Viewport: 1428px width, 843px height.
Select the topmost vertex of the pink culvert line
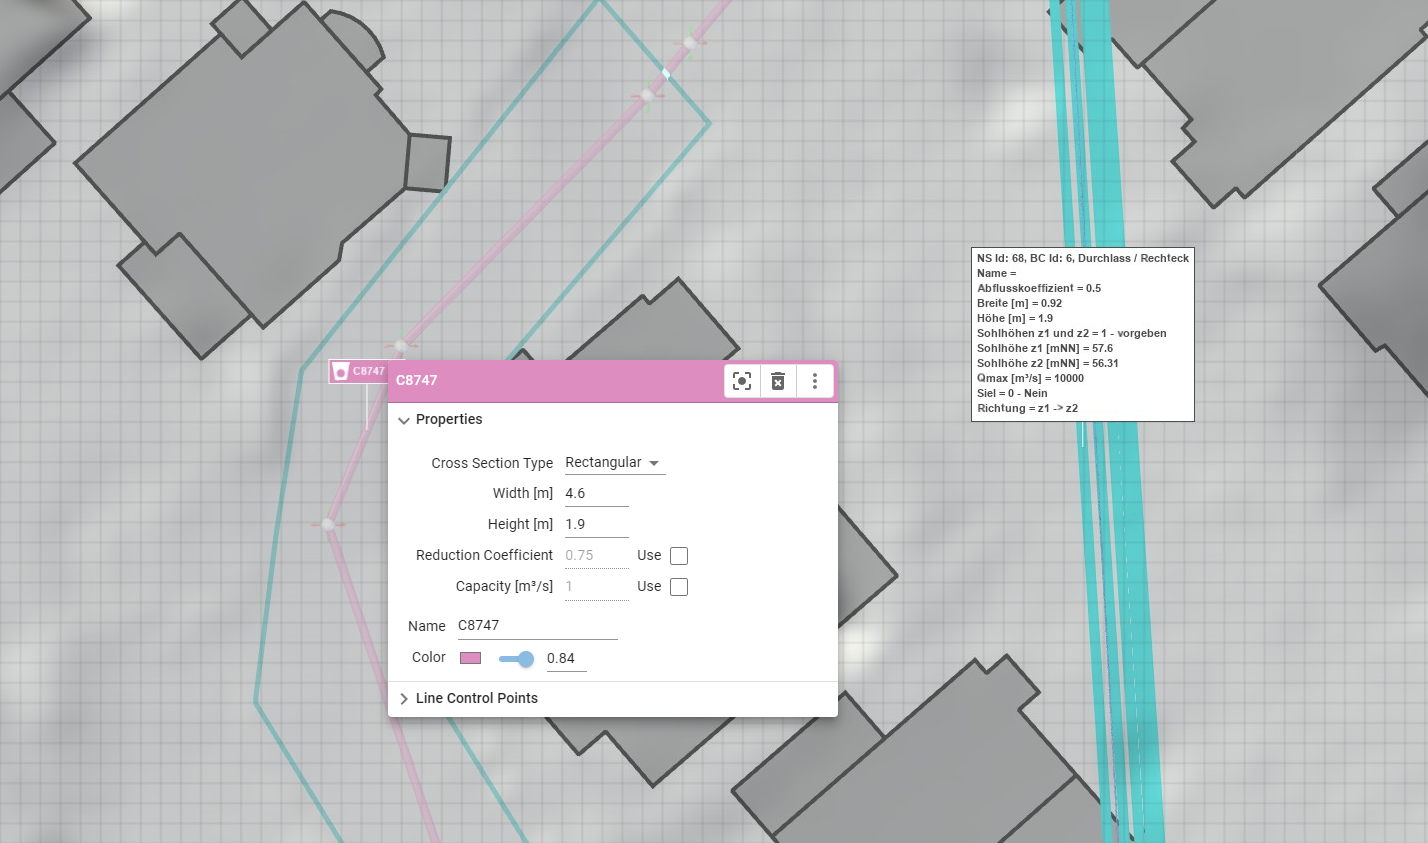689,43
